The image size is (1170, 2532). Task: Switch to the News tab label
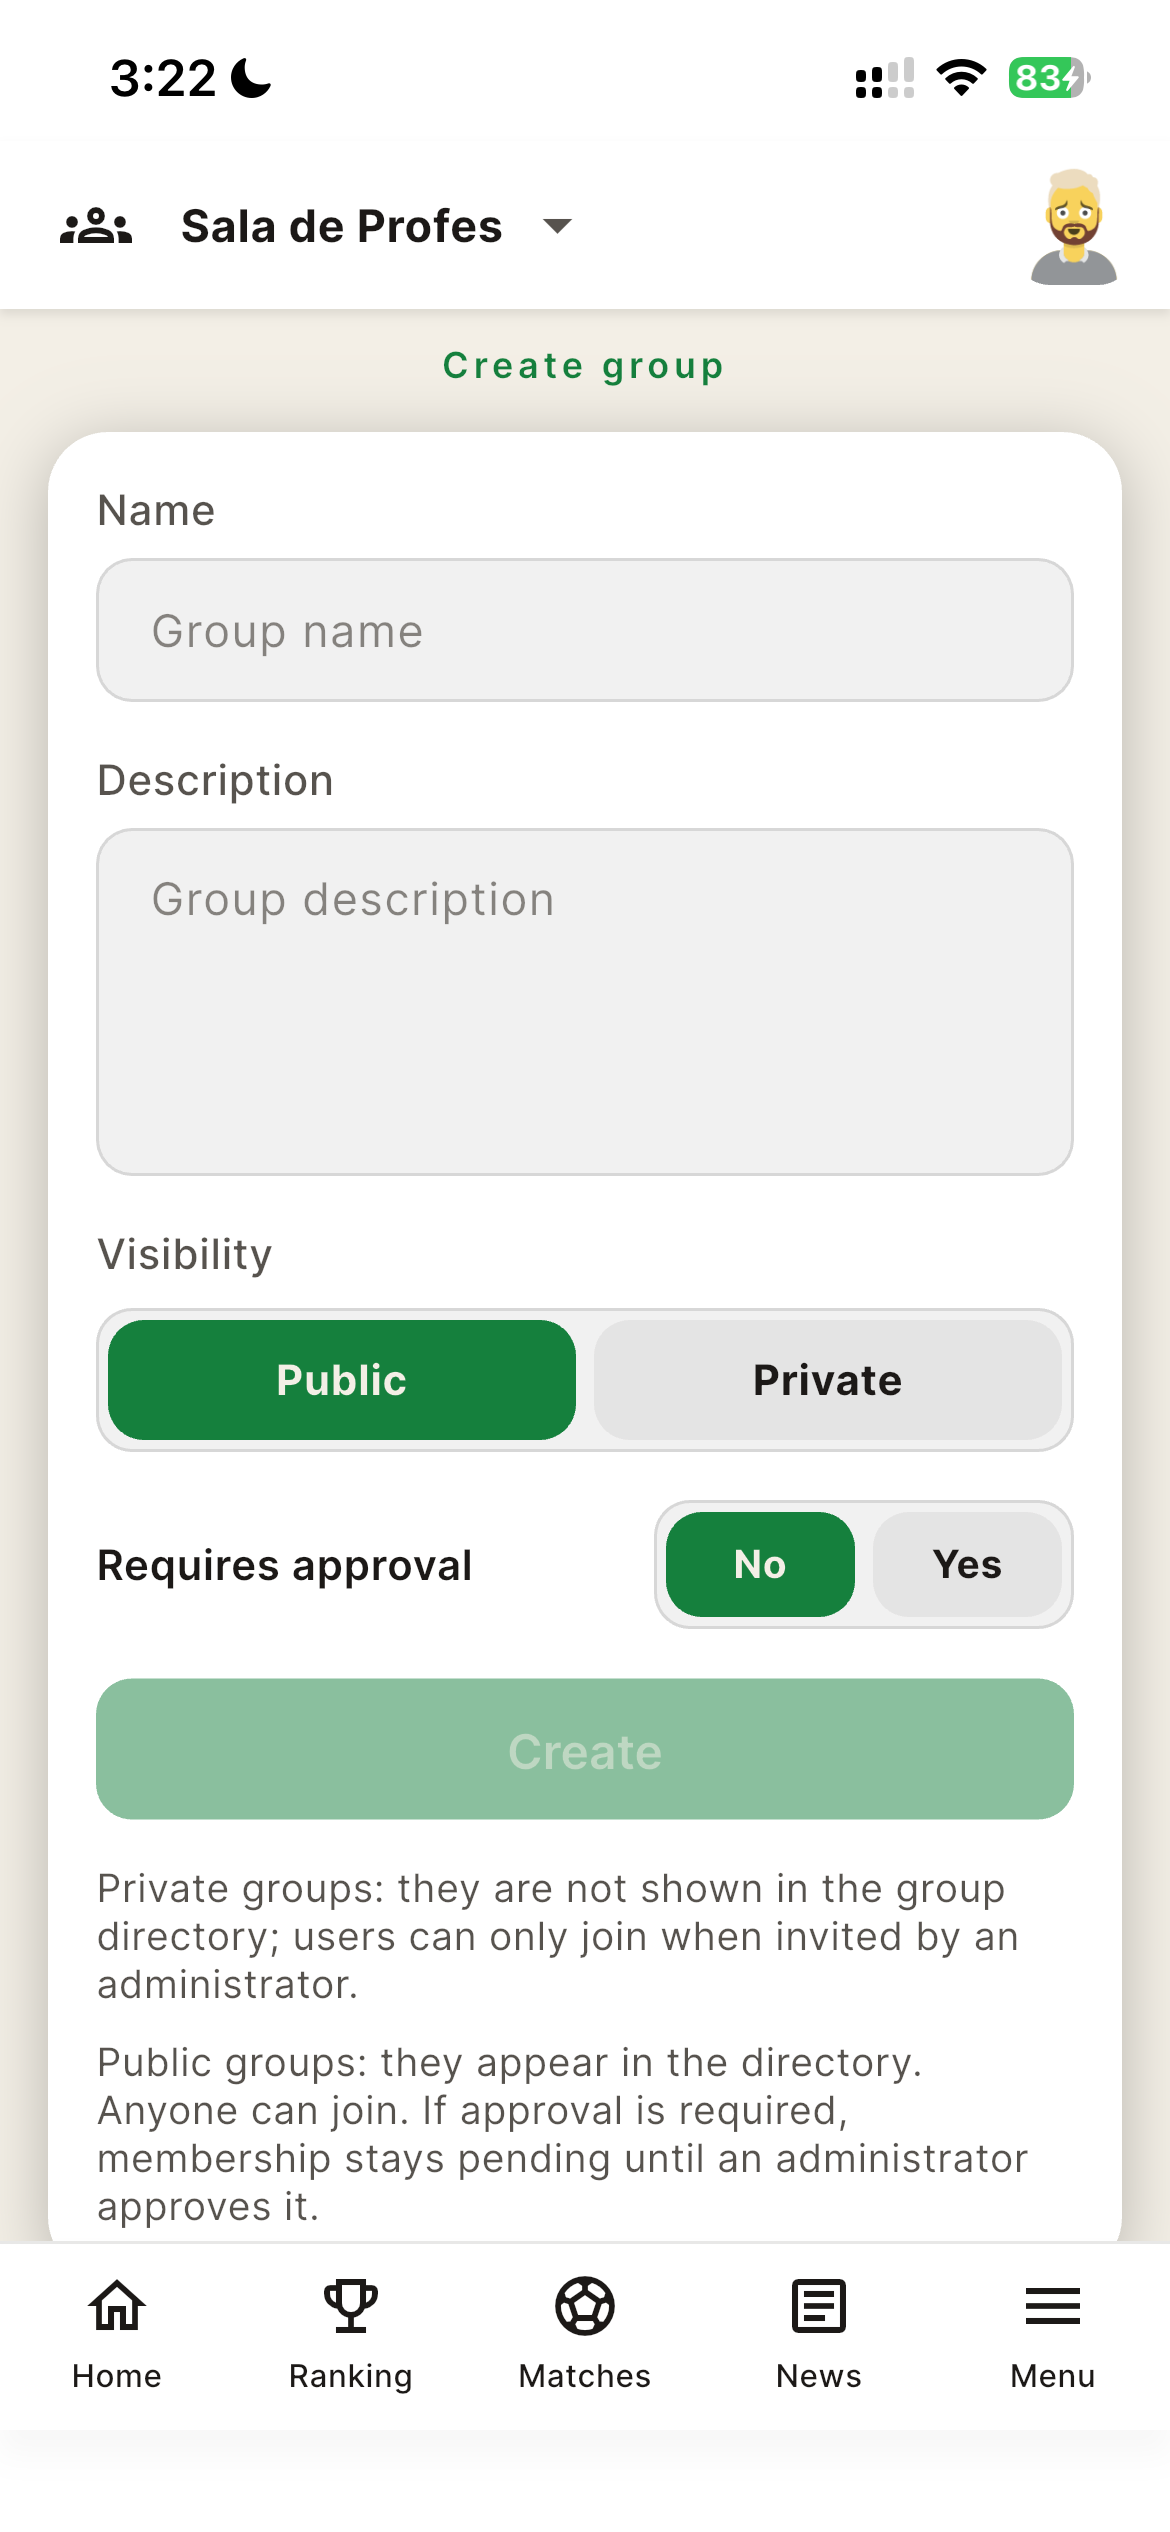(819, 2376)
